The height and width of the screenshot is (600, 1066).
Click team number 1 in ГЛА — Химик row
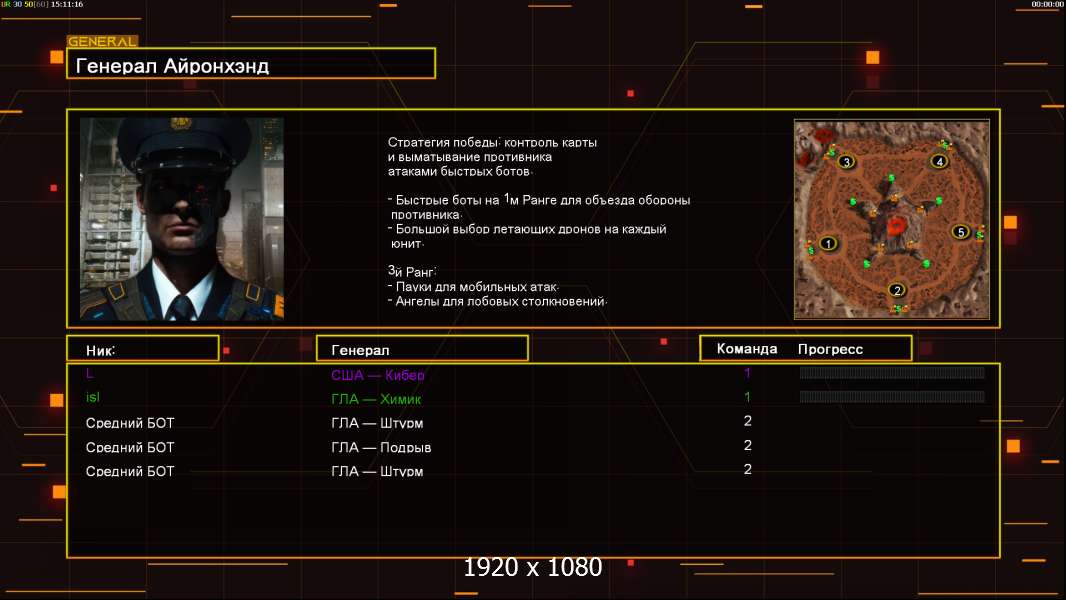click(747, 397)
